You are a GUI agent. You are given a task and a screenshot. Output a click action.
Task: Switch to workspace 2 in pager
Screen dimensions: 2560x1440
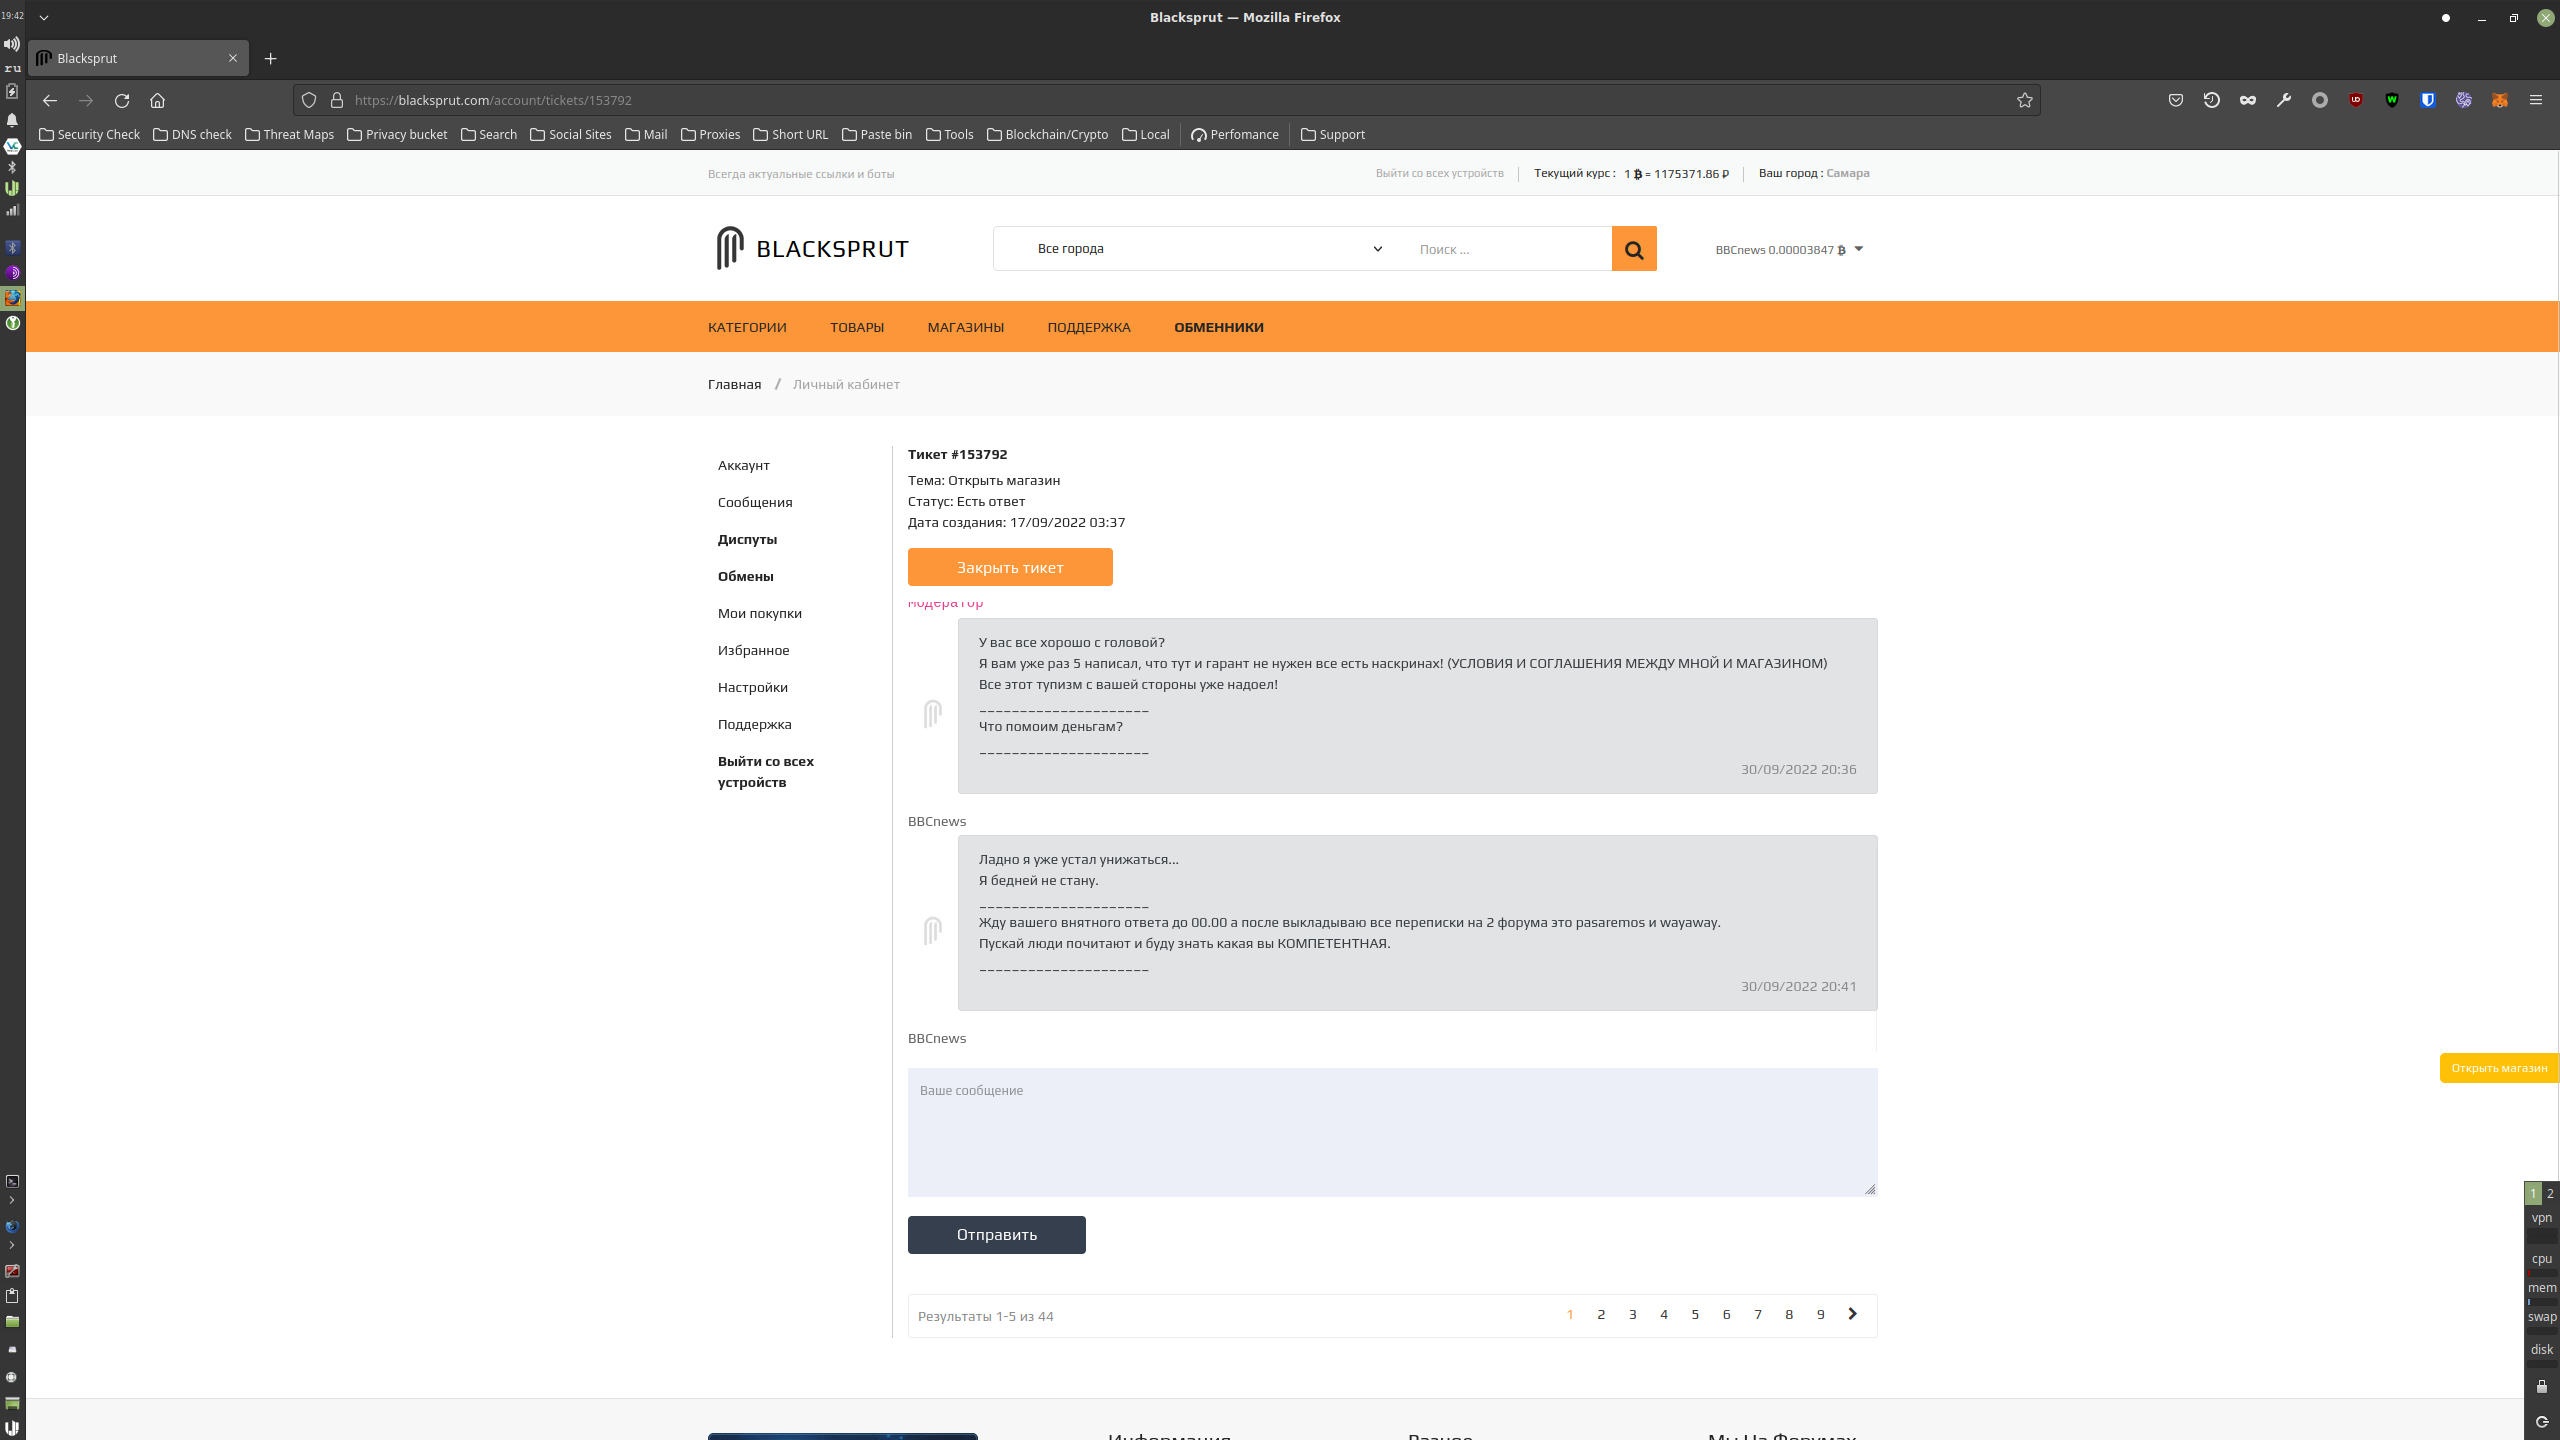[x=2550, y=1193]
